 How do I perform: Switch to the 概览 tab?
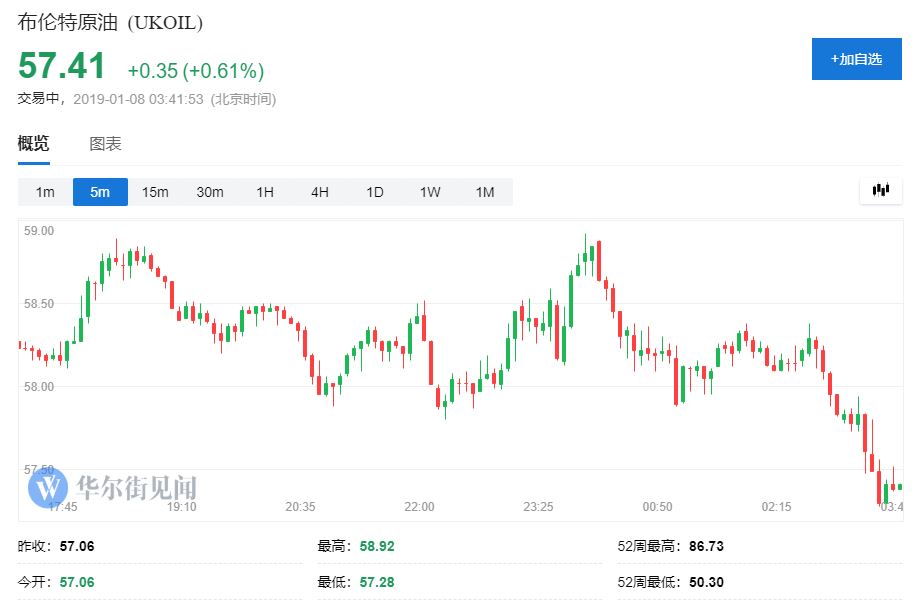coord(33,144)
